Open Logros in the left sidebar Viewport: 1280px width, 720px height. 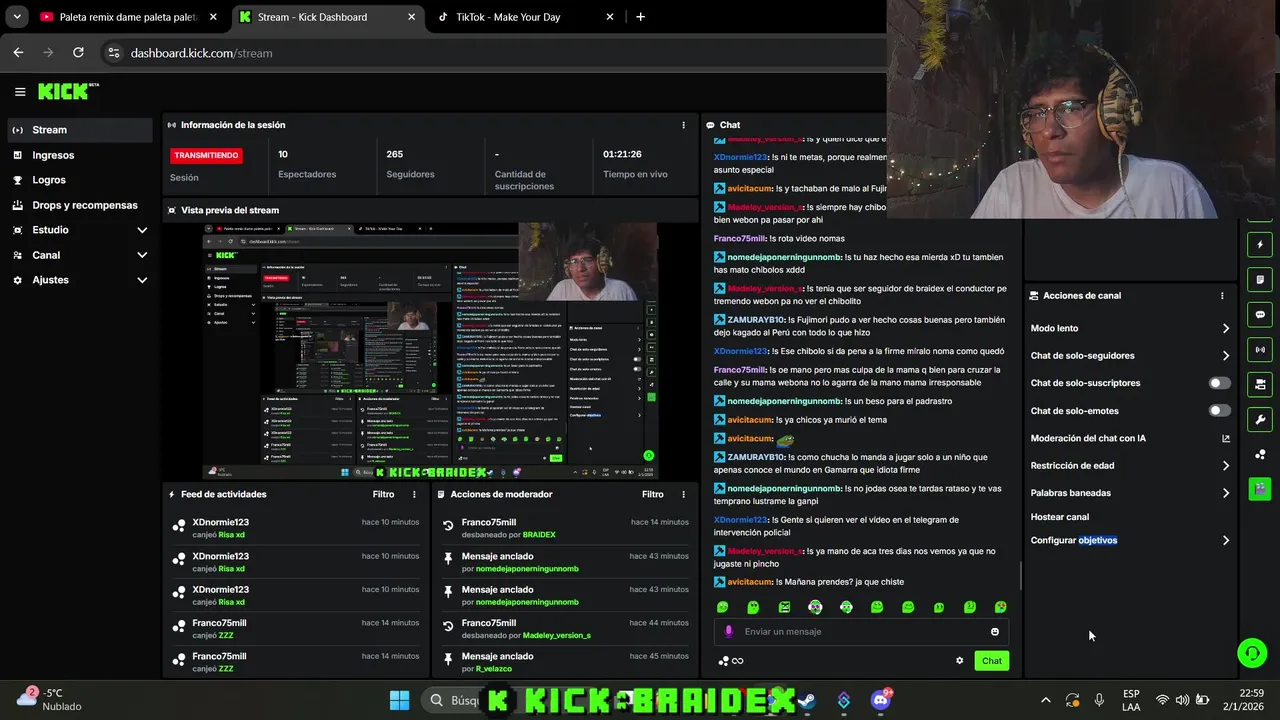[x=80, y=180]
